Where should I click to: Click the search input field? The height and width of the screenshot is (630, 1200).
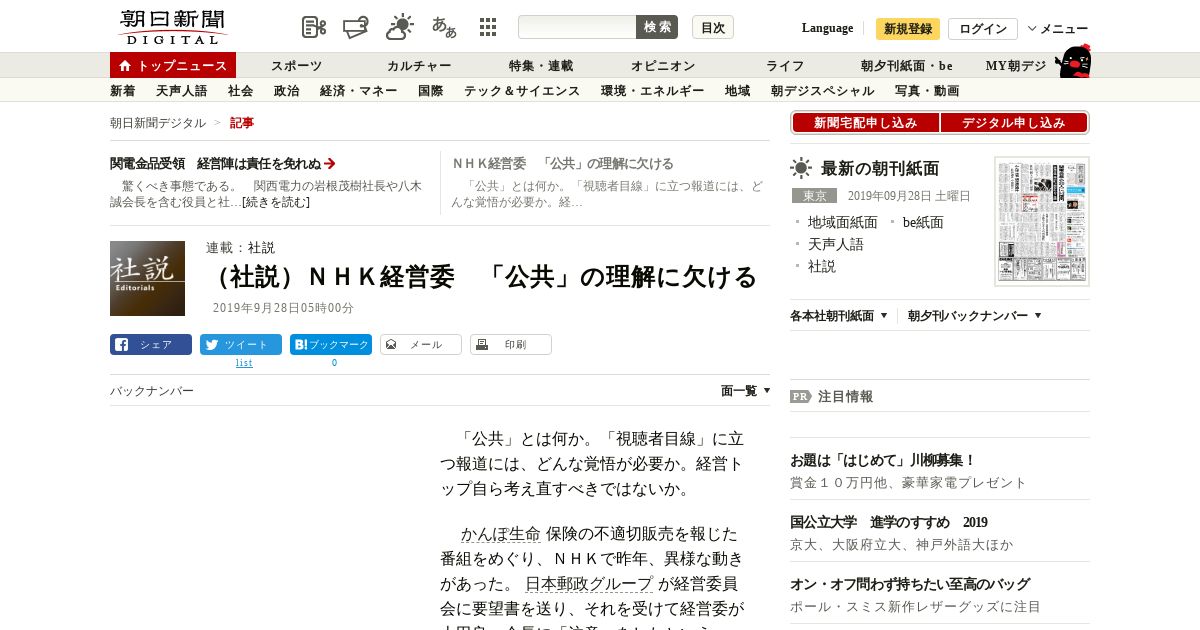[577, 27]
